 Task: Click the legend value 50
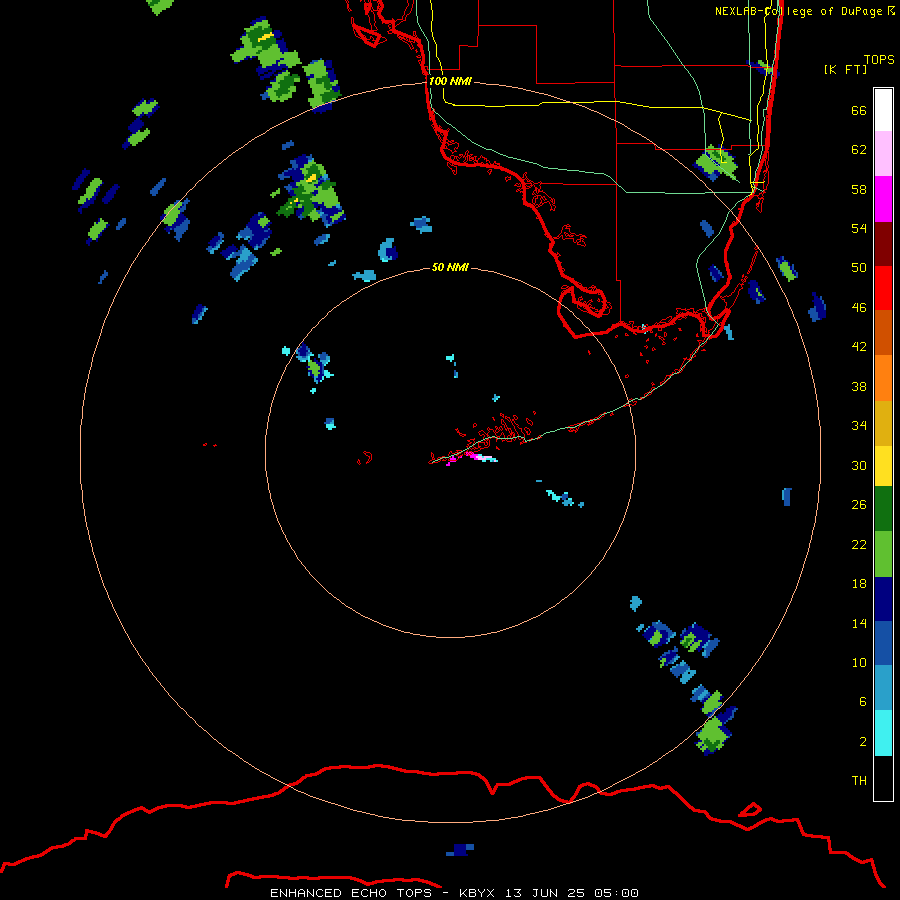pyautogui.click(x=859, y=267)
